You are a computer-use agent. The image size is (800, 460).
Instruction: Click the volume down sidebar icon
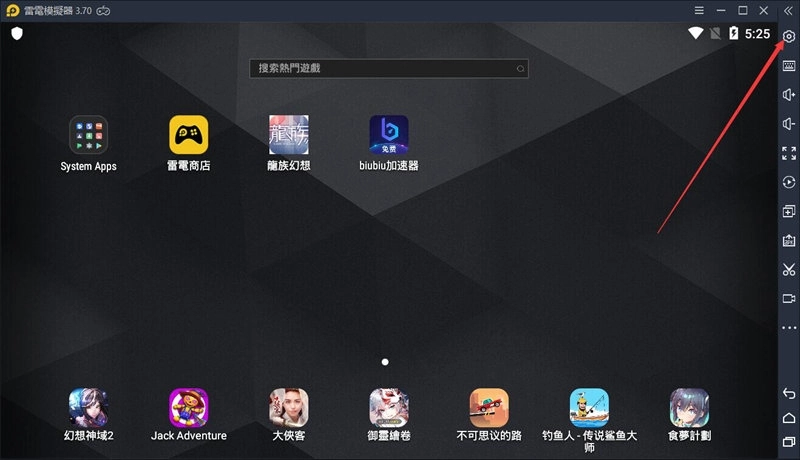tap(789, 124)
